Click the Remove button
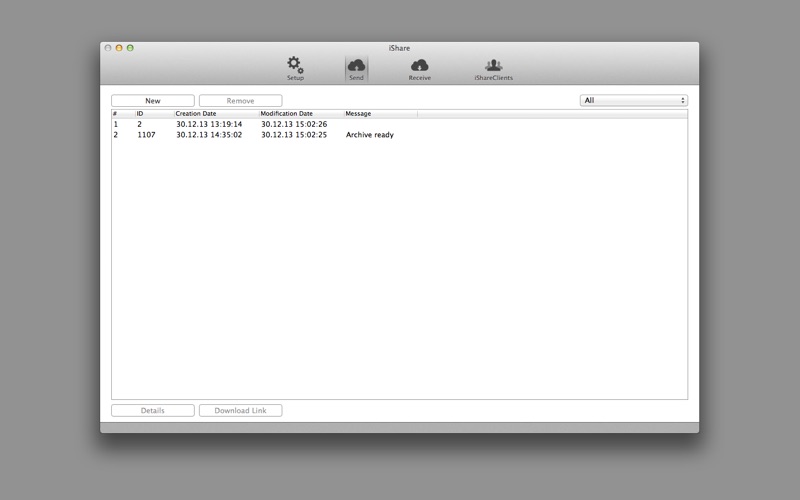 [240, 101]
